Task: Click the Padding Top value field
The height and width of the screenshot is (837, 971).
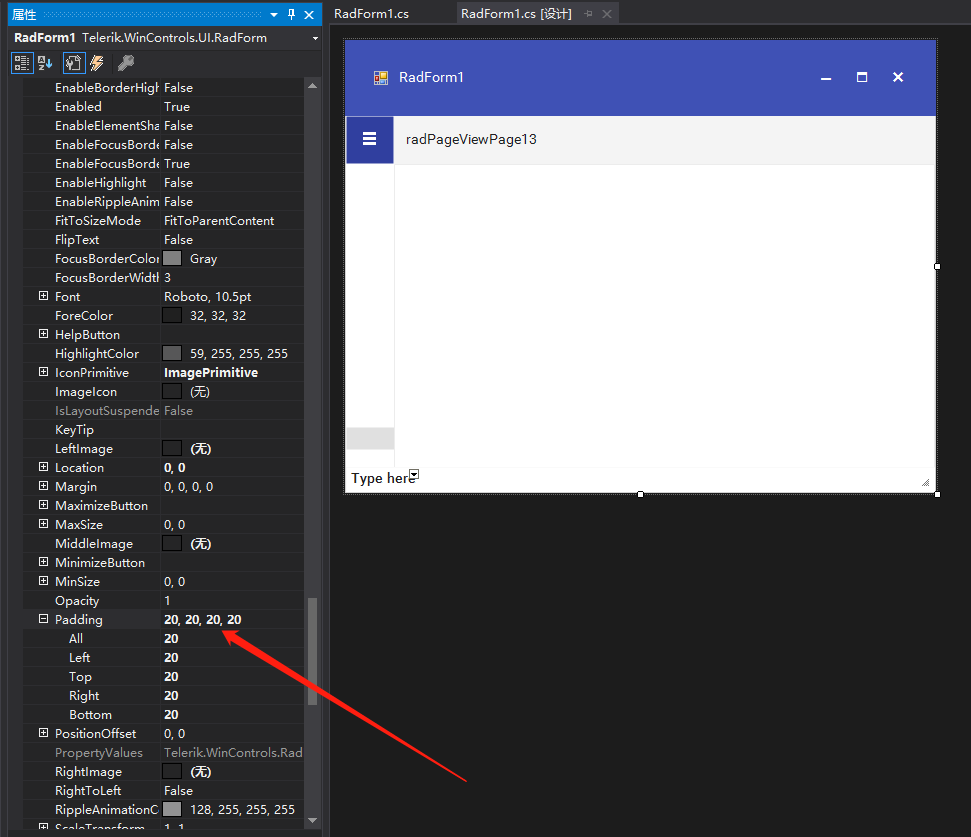Action: 232,677
